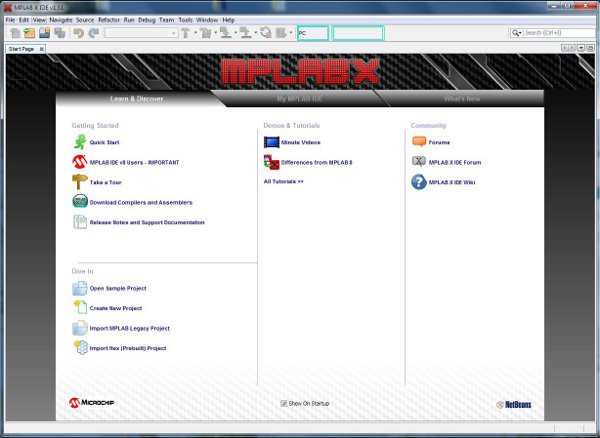
Task: Click the Search (Ctrl+I) input field
Action: 559,33
